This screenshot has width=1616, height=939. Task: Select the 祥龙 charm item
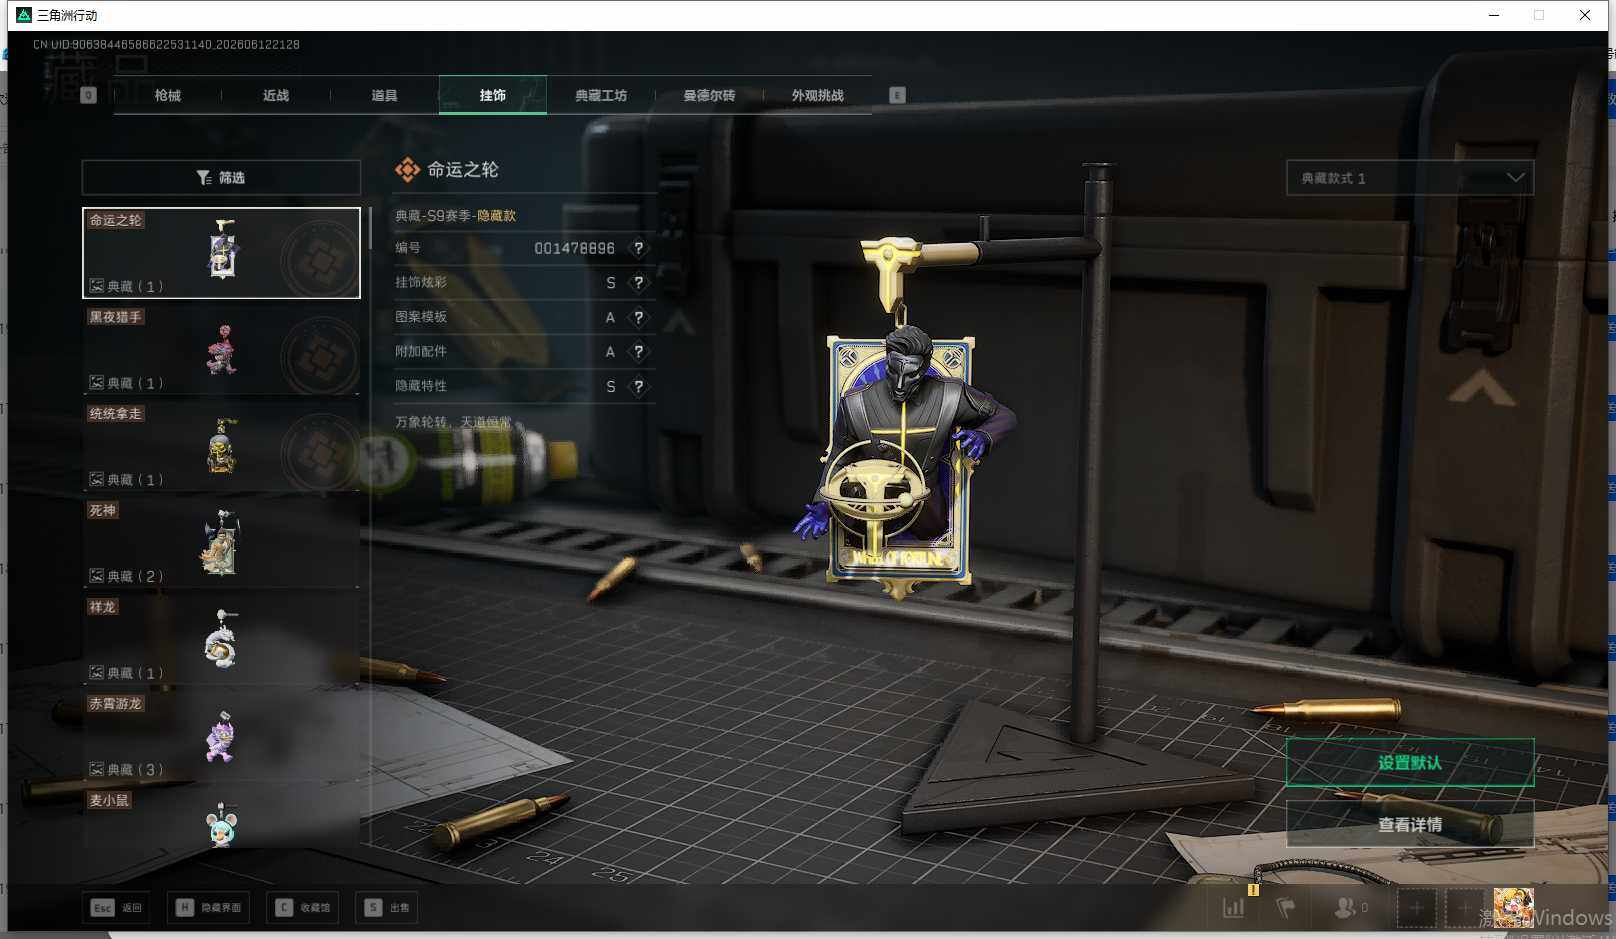[x=221, y=640]
